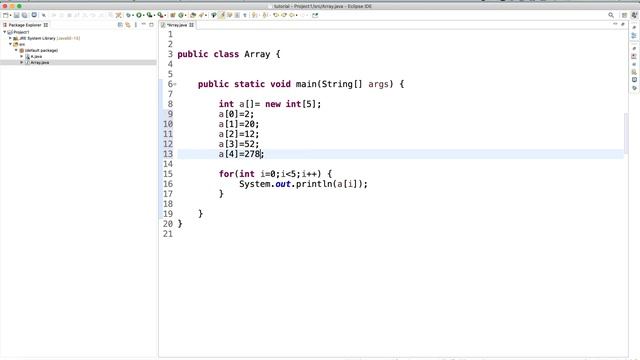This screenshot has height=360, width=640.
Task: Collapse the Project1 tree node
Action: pyautogui.click(x=4, y=32)
